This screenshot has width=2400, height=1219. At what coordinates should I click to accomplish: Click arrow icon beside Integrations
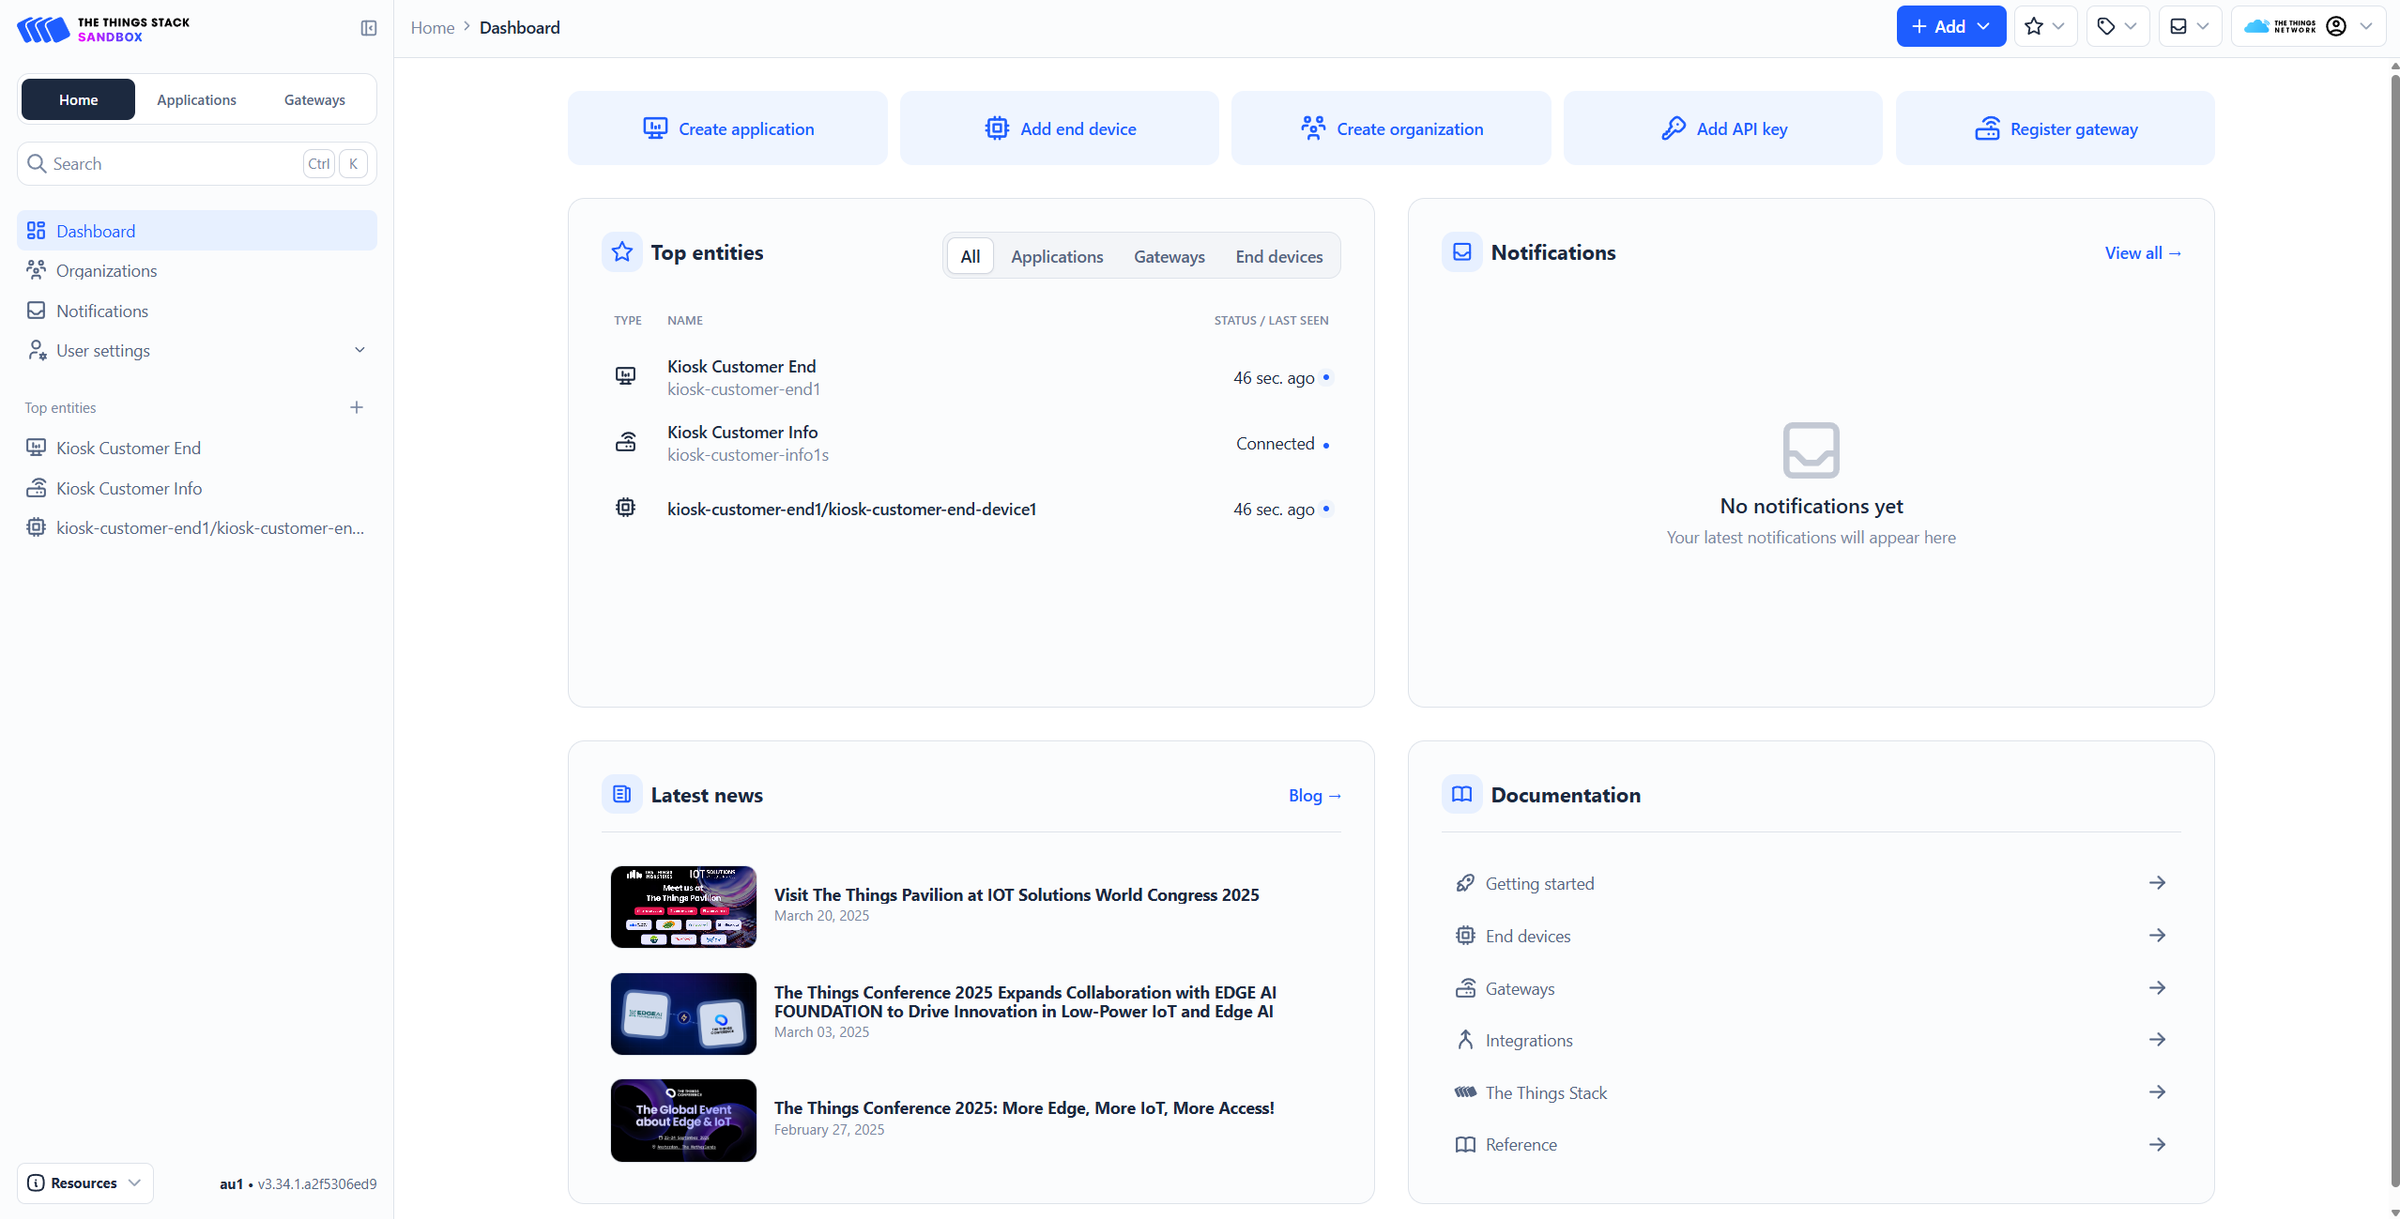click(x=2157, y=1040)
